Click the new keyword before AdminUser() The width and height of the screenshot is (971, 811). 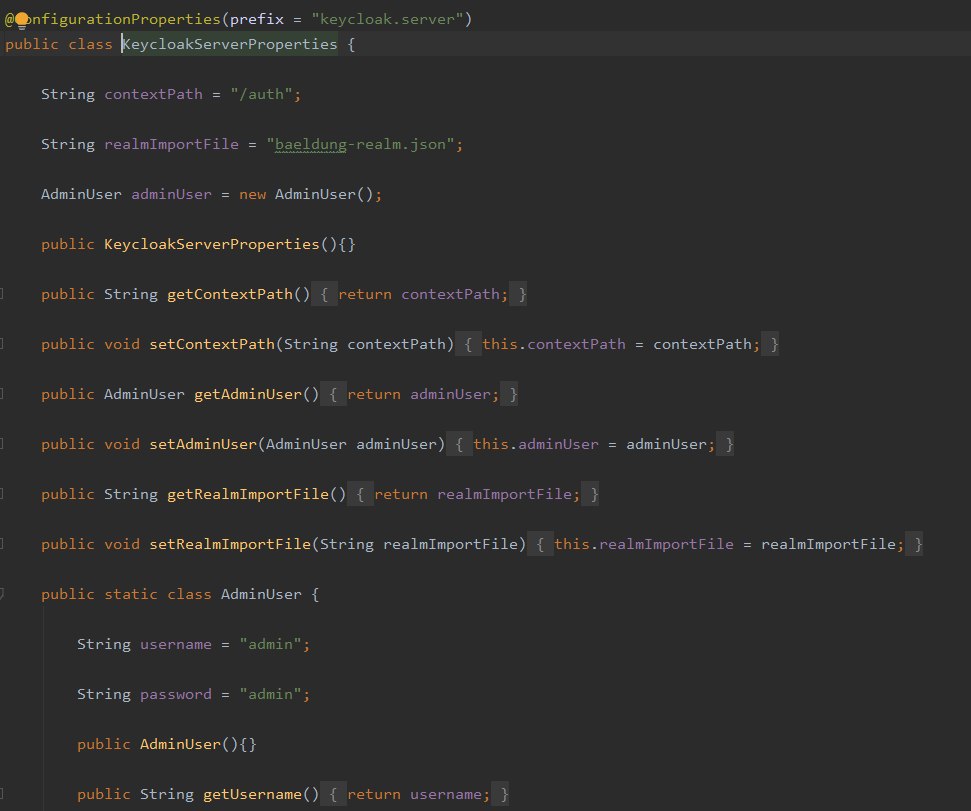(253, 194)
